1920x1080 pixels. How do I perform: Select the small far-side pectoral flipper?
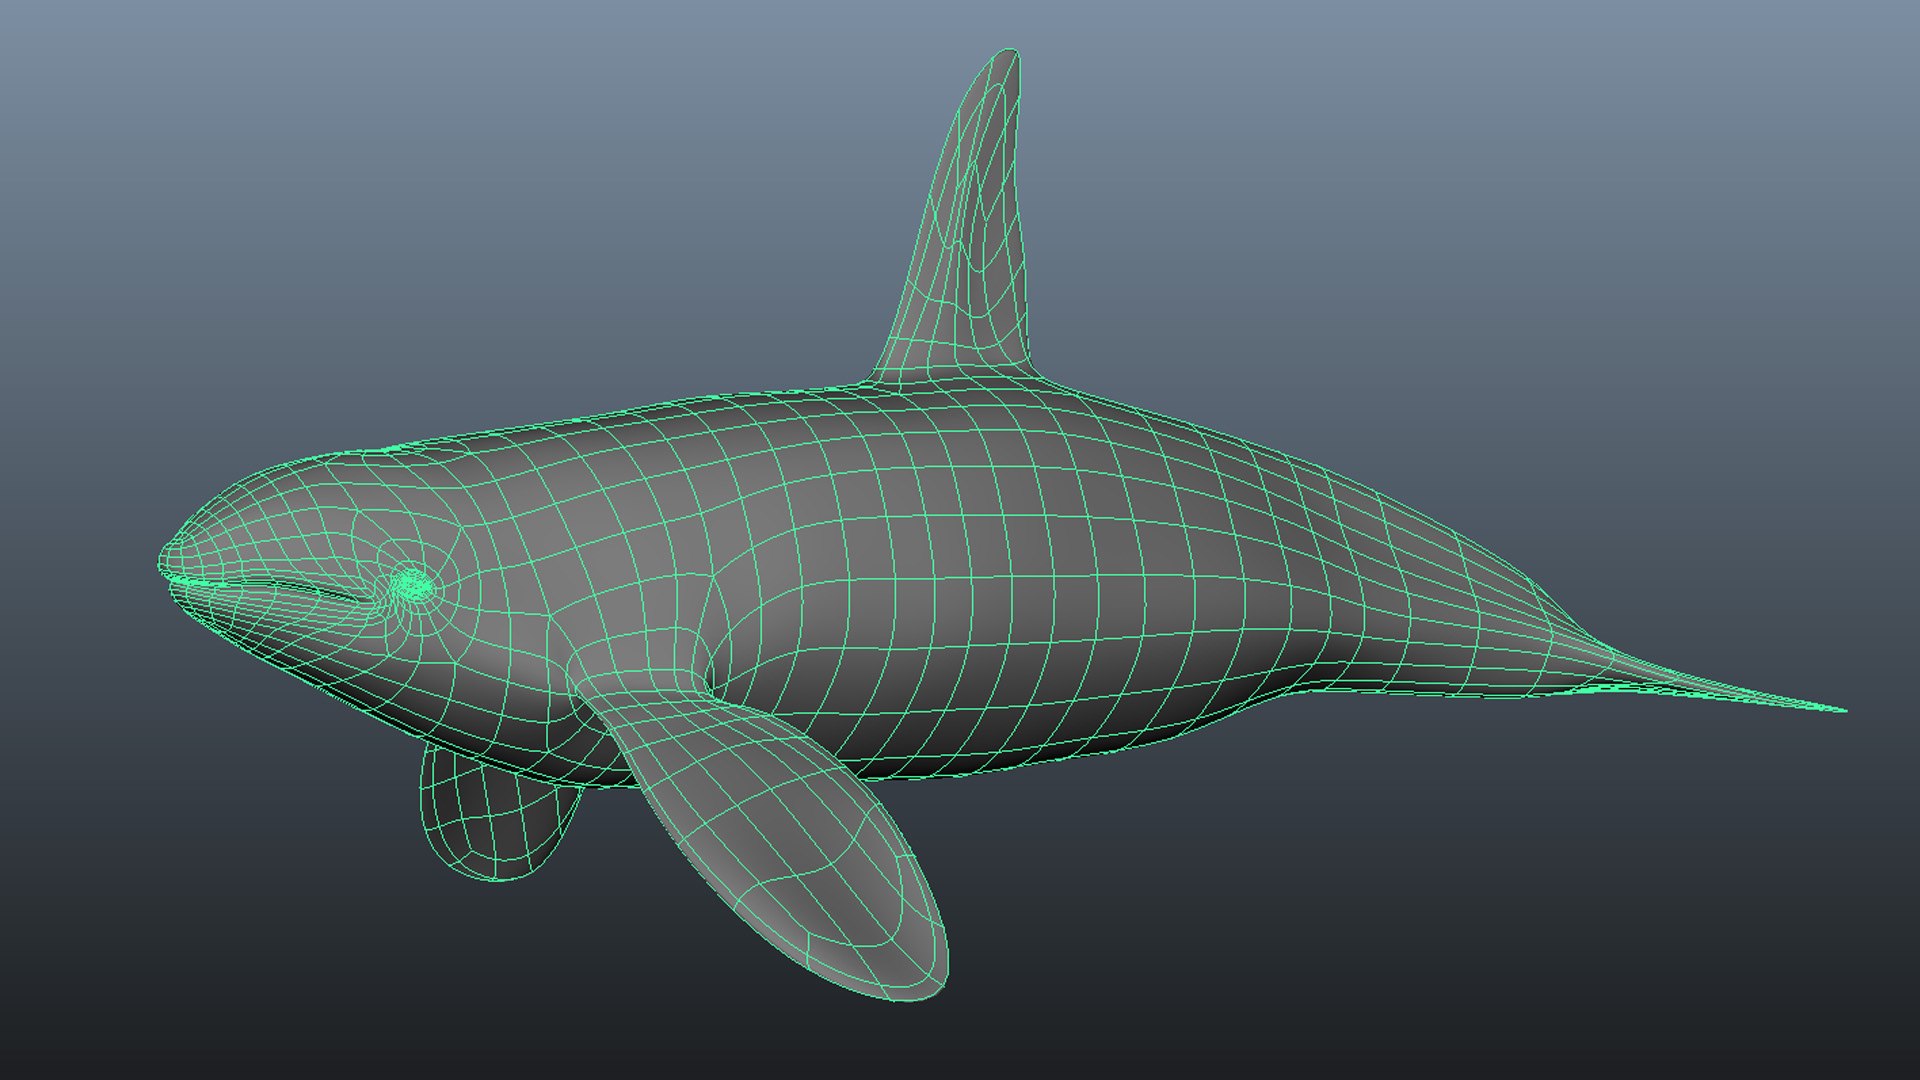(x=497, y=815)
